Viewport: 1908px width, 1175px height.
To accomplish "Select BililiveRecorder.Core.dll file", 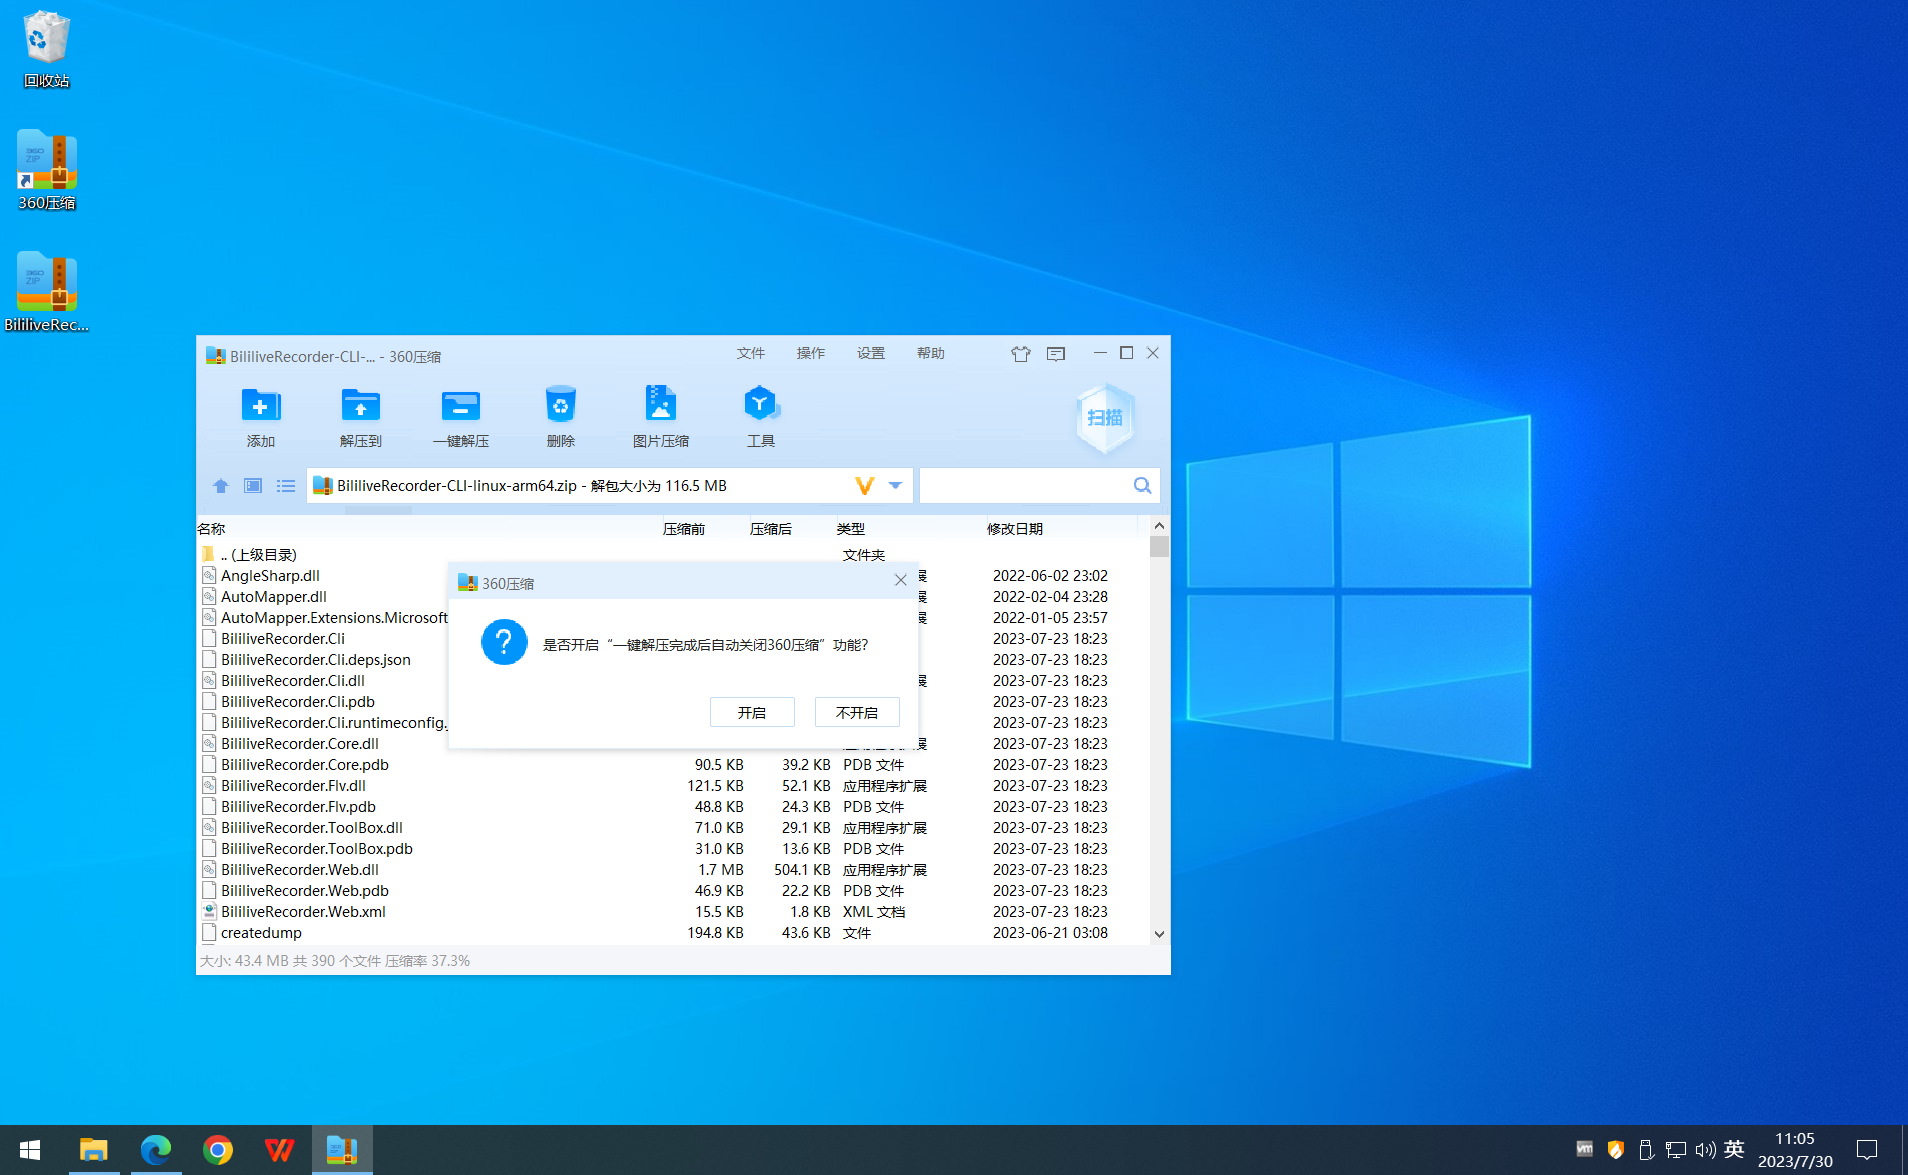I will point(300,744).
